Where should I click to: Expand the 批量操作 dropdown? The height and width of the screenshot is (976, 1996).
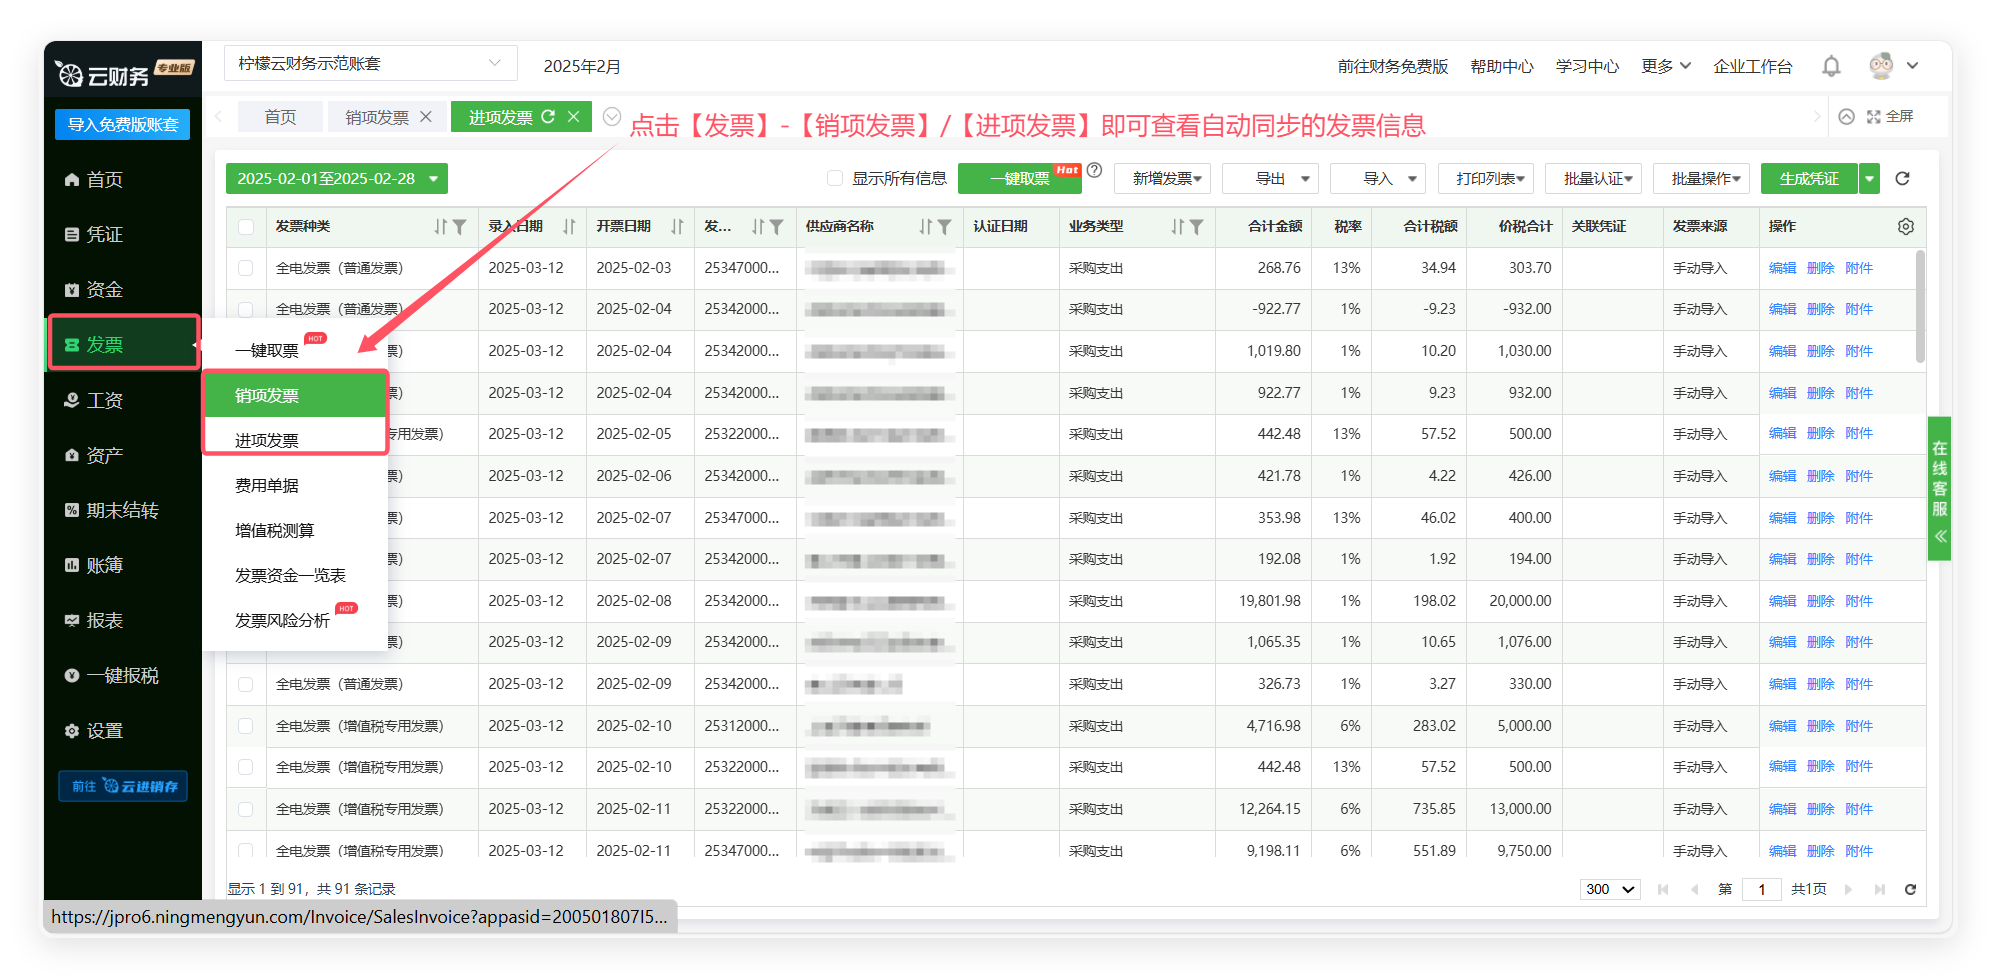(1702, 178)
